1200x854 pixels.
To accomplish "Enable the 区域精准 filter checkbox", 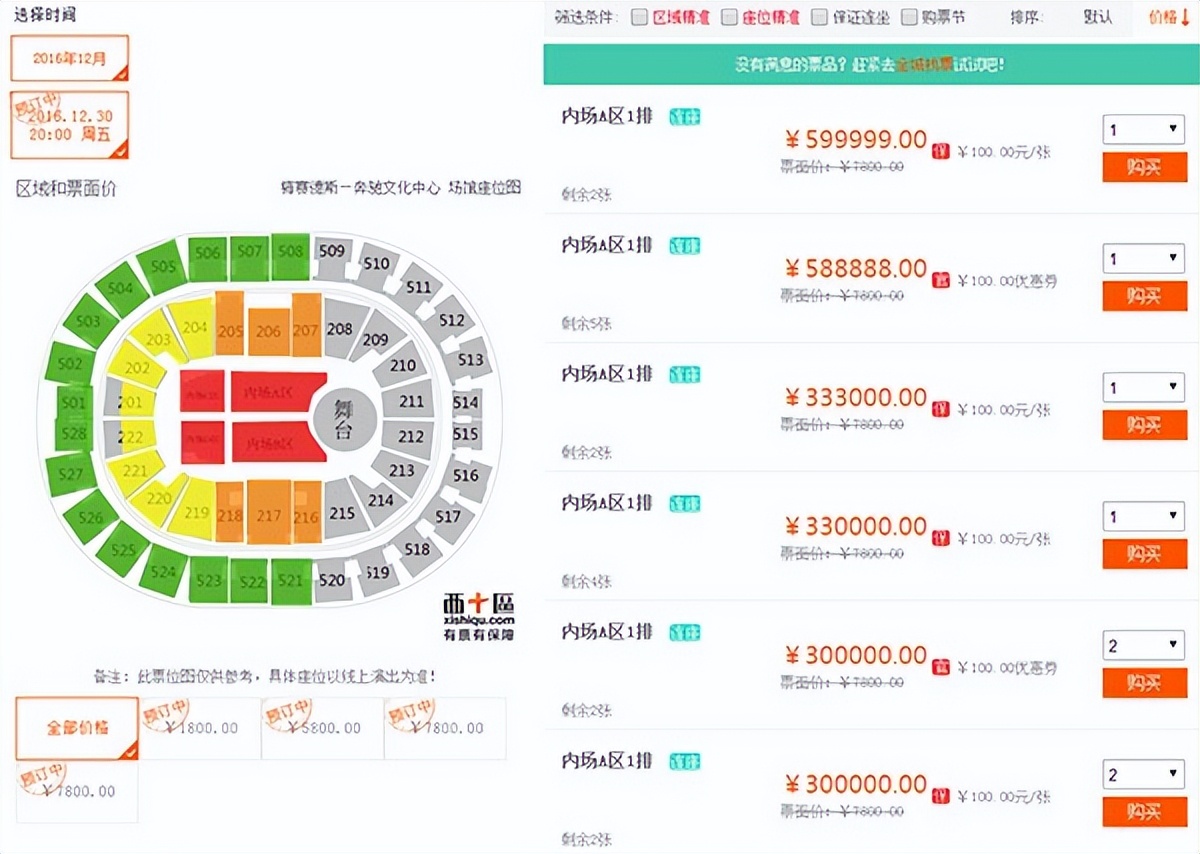I will (640, 17).
